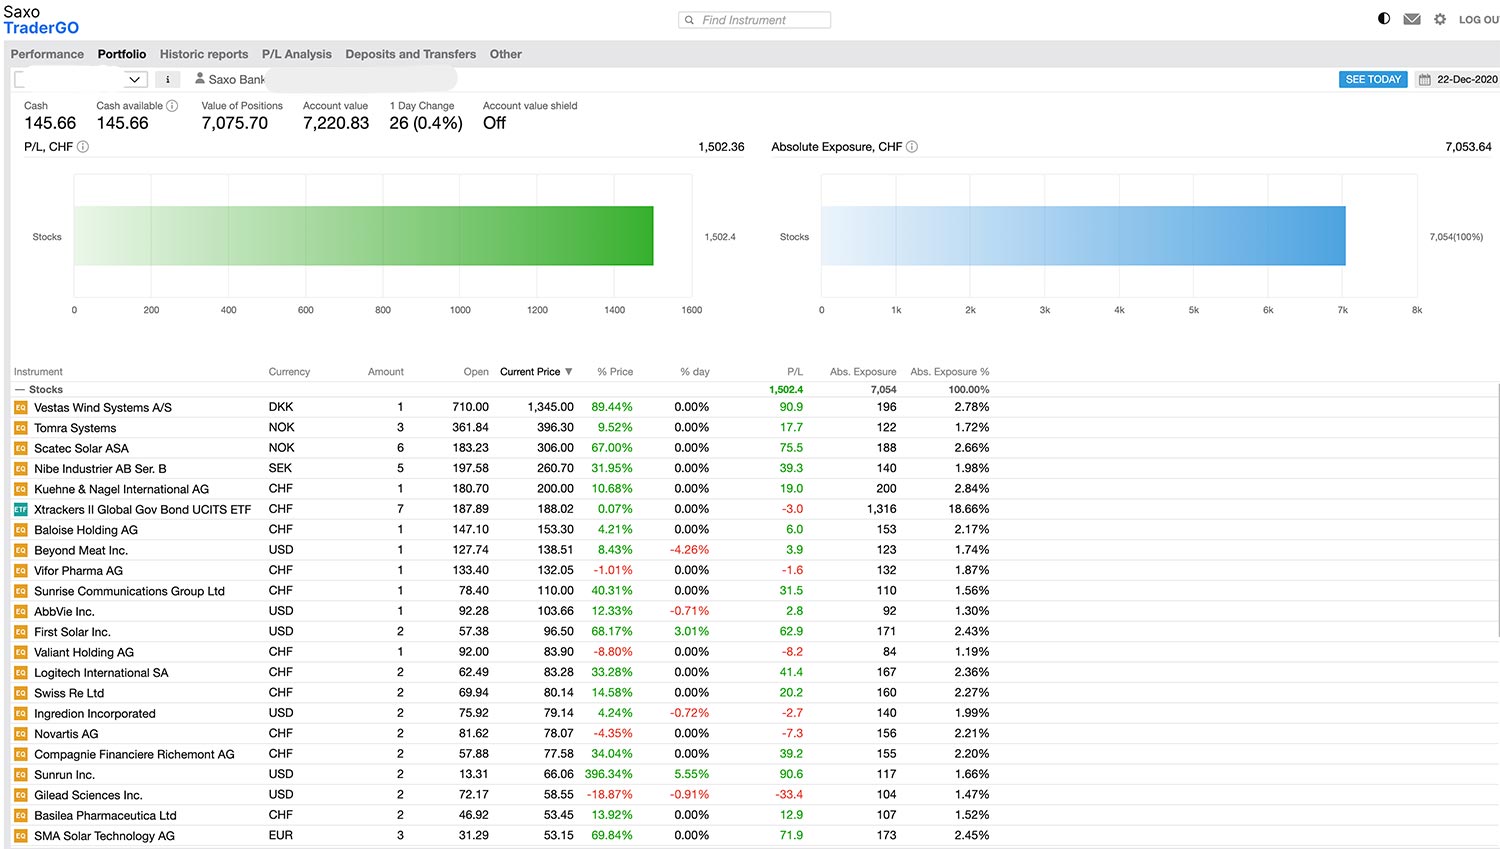The image size is (1500, 849).
Task: Click the positions table vertical scrollbar
Action: click(1497, 510)
